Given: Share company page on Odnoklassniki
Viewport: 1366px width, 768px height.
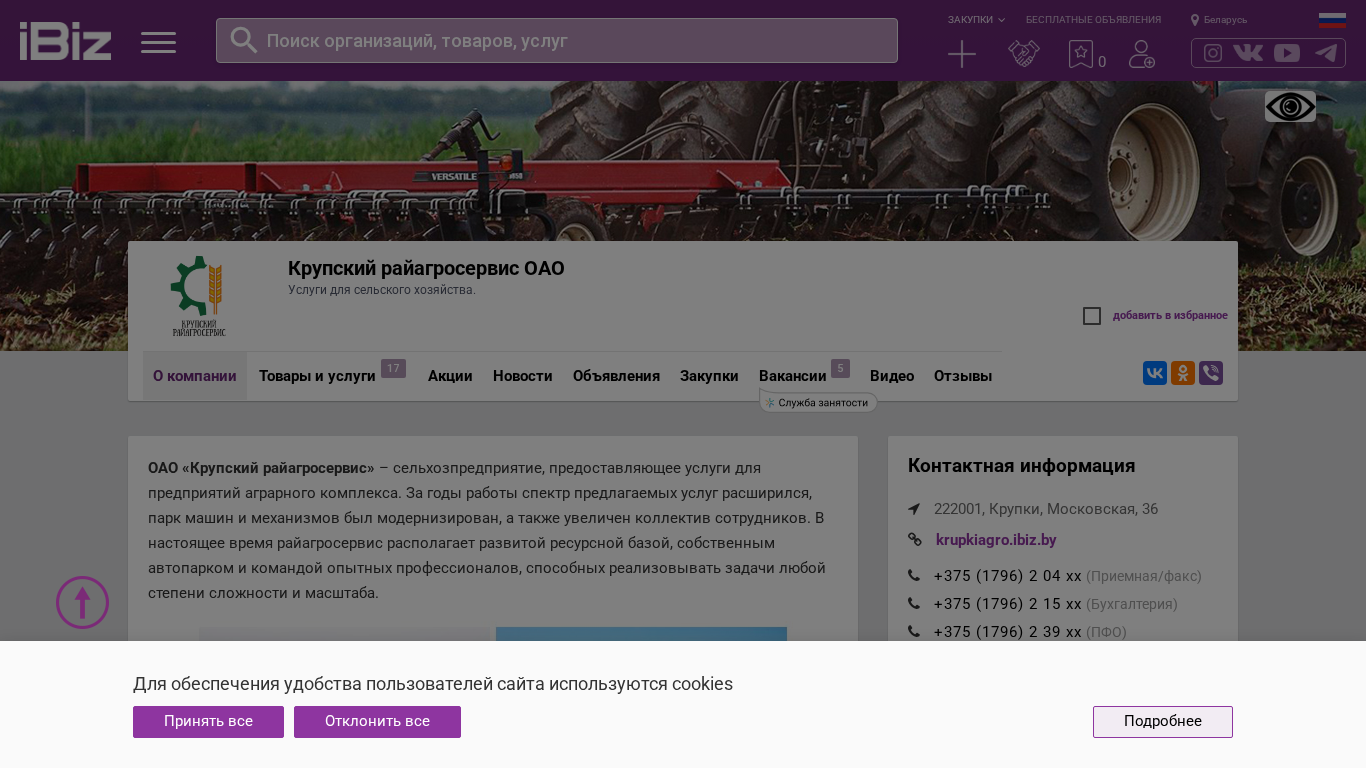Looking at the screenshot, I should coord(1183,373).
